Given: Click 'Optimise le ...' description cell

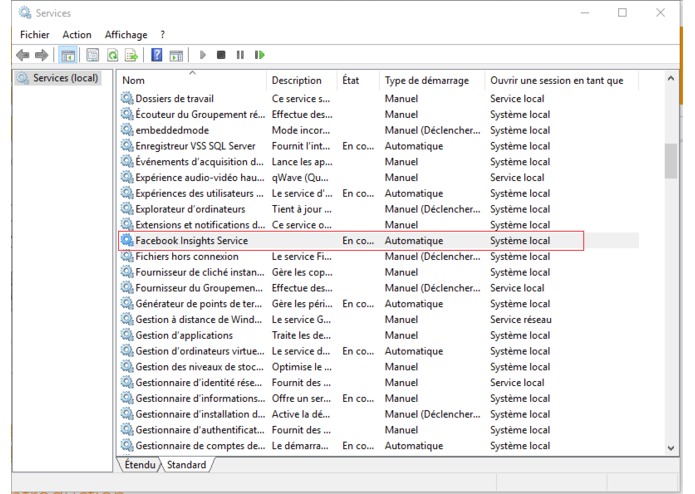Looking at the screenshot, I should [x=301, y=367].
